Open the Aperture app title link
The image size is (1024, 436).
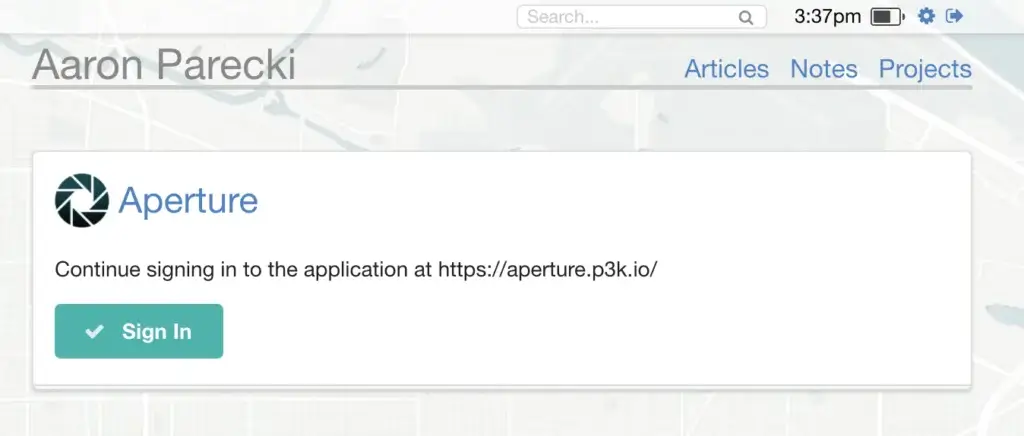coord(188,201)
